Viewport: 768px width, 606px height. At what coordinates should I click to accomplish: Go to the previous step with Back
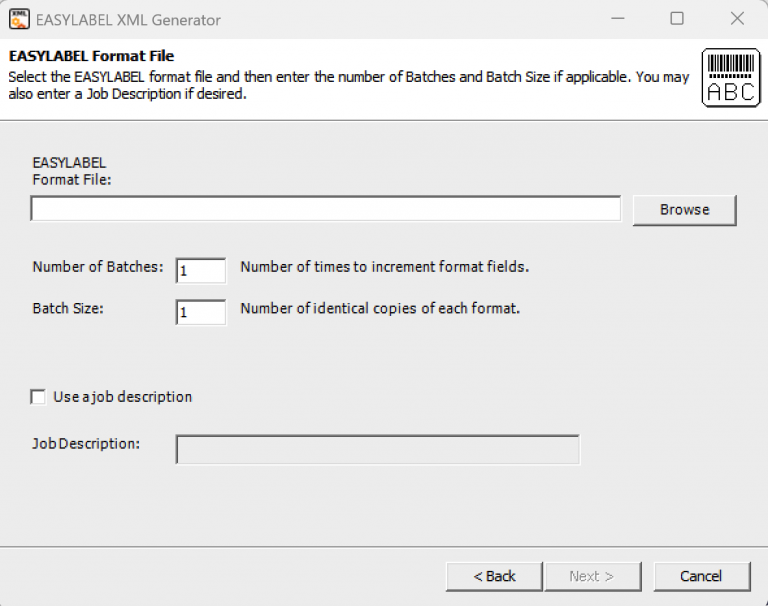(x=494, y=576)
